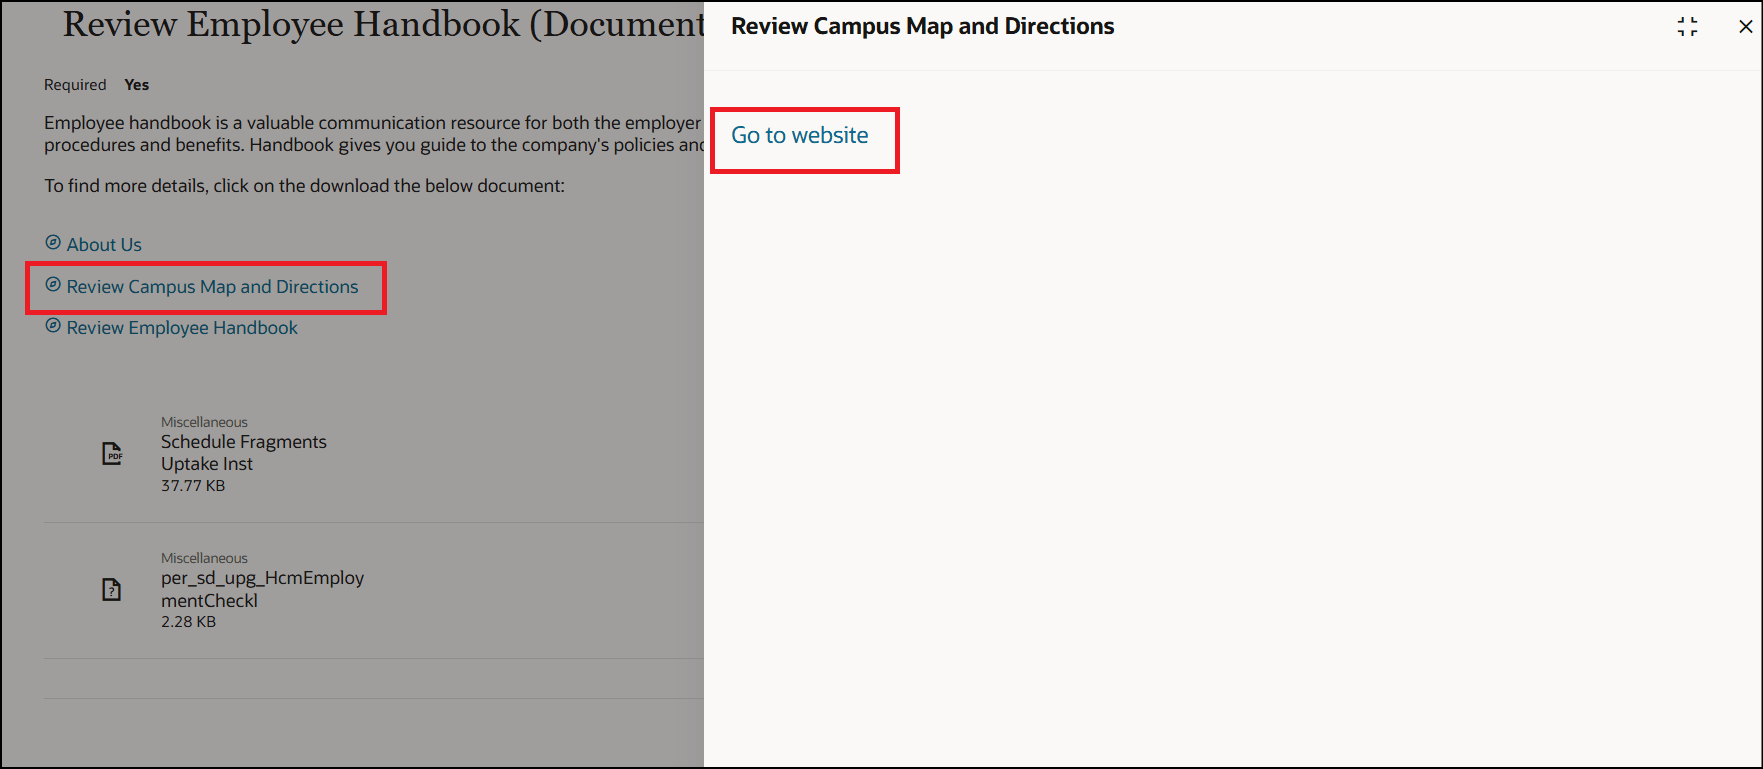Click compass icon beside Review Campus Map
This screenshot has width=1763, height=769.
pos(53,285)
